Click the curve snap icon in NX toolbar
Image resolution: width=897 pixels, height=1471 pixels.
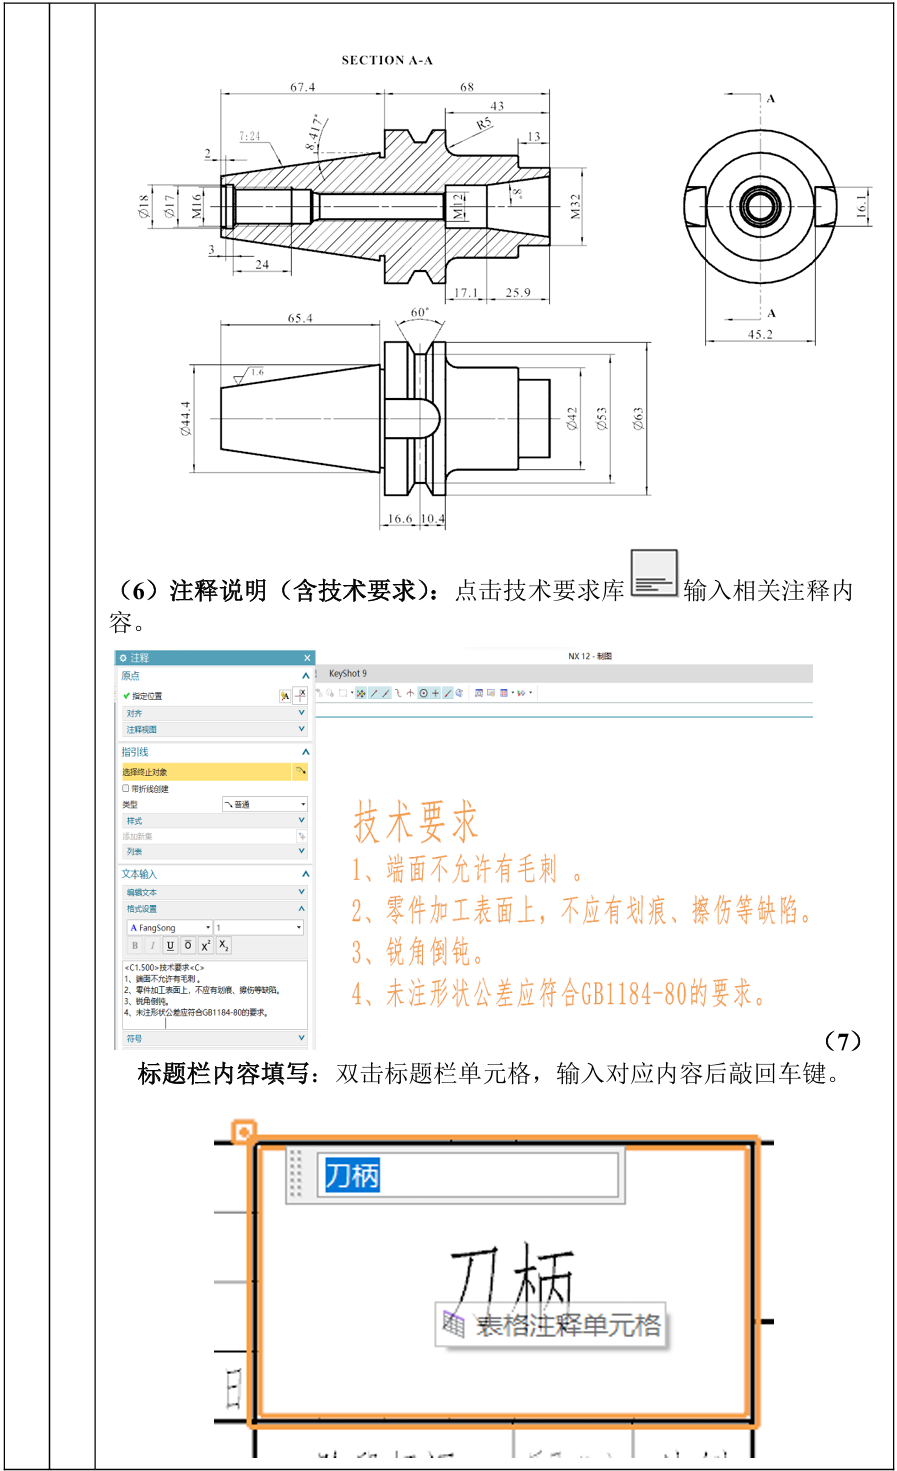[398, 693]
